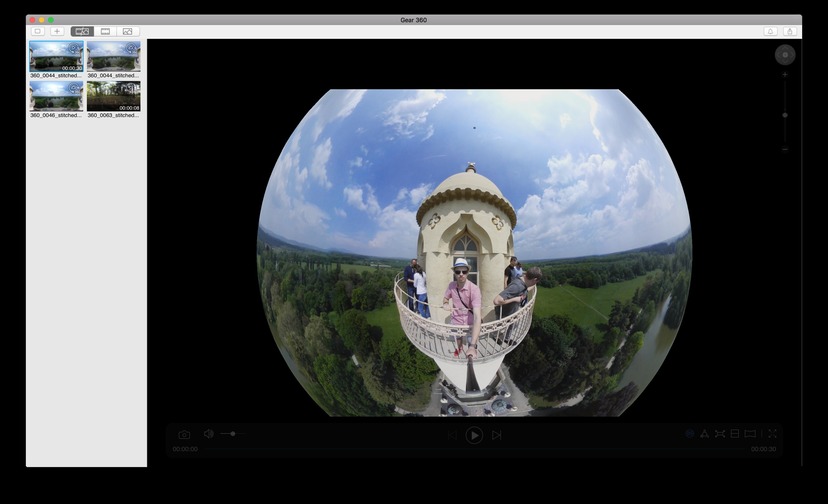Click the volume slider knob
Viewport: 828px width, 504px height.
(233, 434)
